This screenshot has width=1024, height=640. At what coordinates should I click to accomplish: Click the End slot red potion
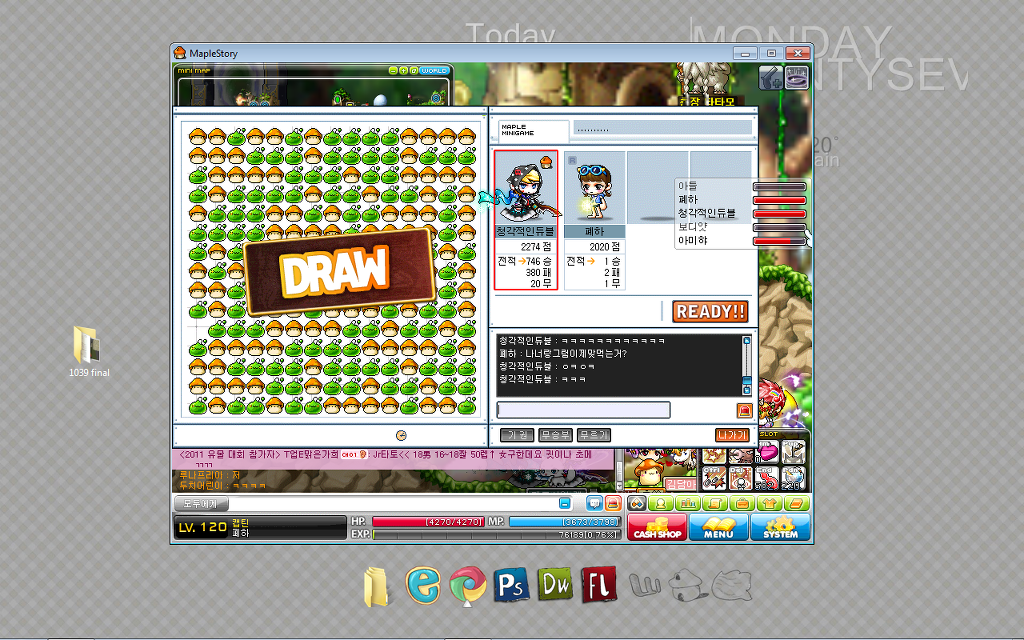tap(767, 479)
